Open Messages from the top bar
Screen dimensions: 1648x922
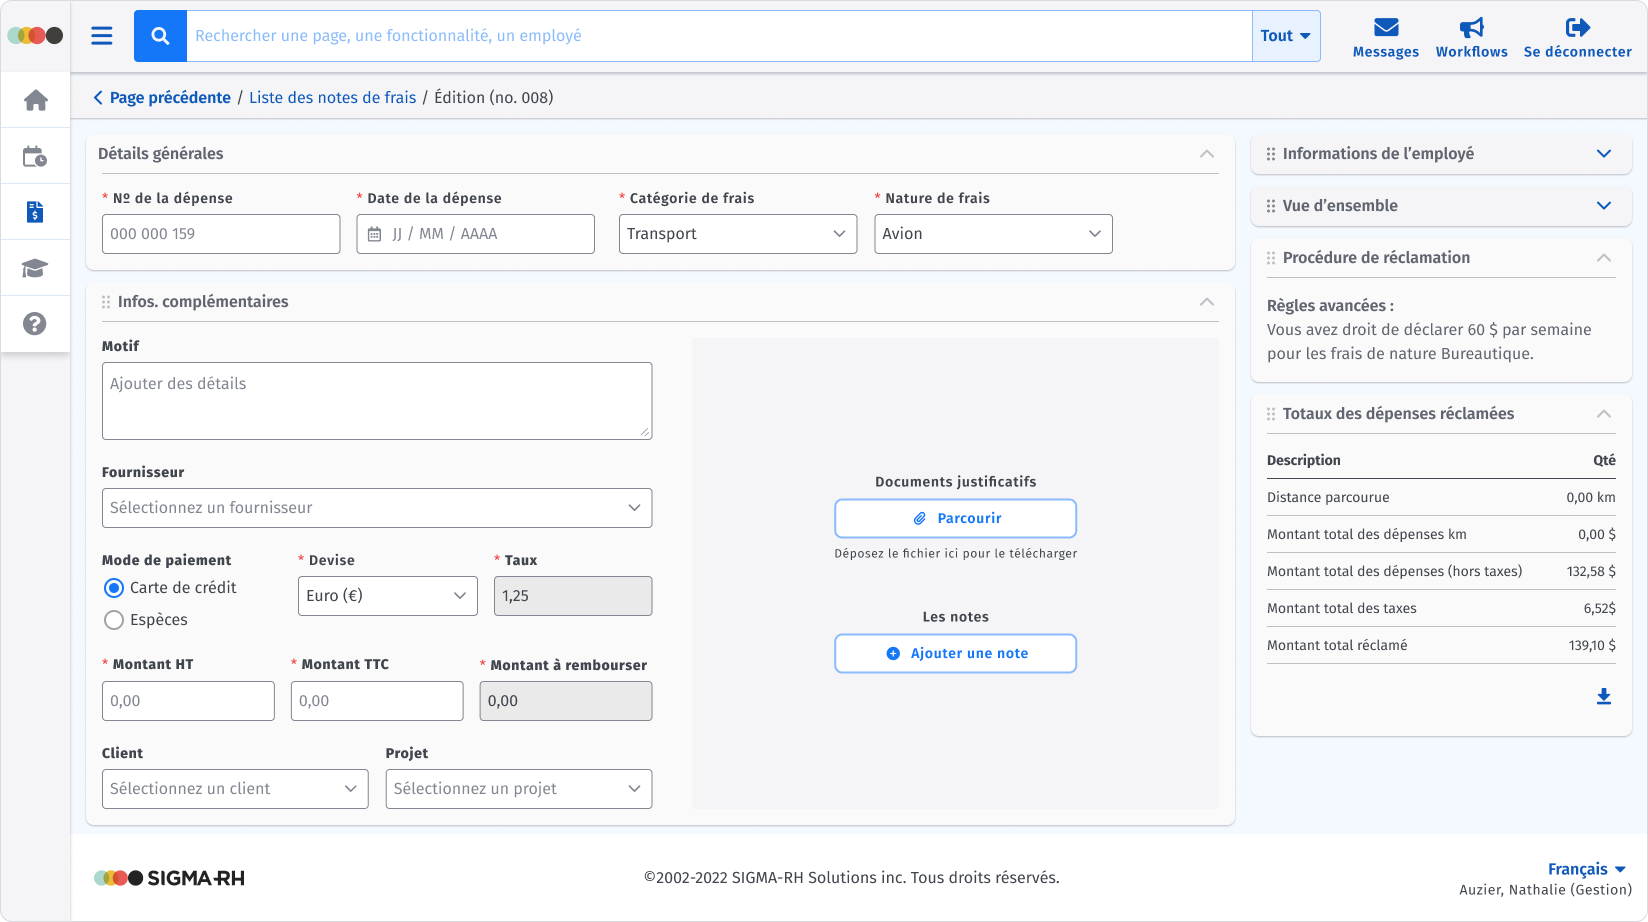pyautogui.click(x=1385, y=35)
